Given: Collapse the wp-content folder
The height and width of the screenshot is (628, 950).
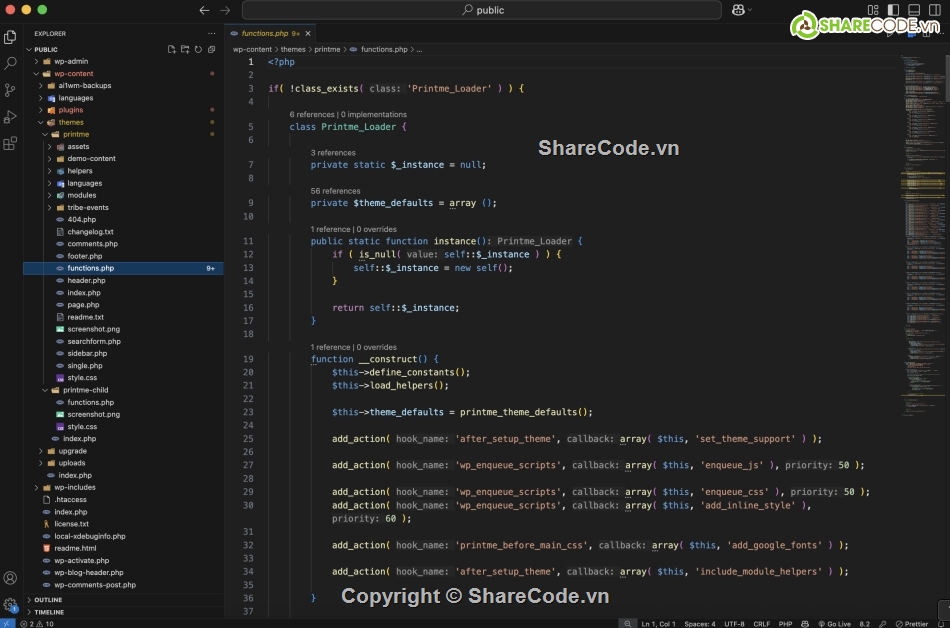Looking at the screenshot, I should (x=36, y=74).
